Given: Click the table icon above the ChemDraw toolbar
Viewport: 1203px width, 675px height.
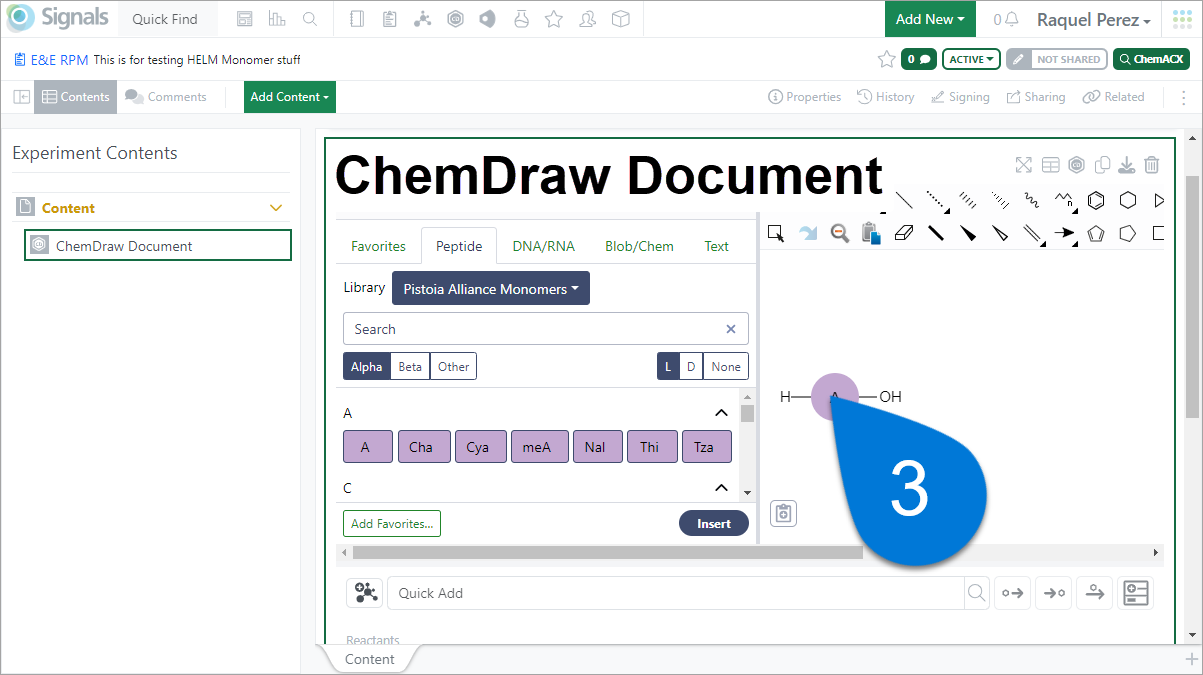Looking at the screenshot, I should click(1050, 165).
